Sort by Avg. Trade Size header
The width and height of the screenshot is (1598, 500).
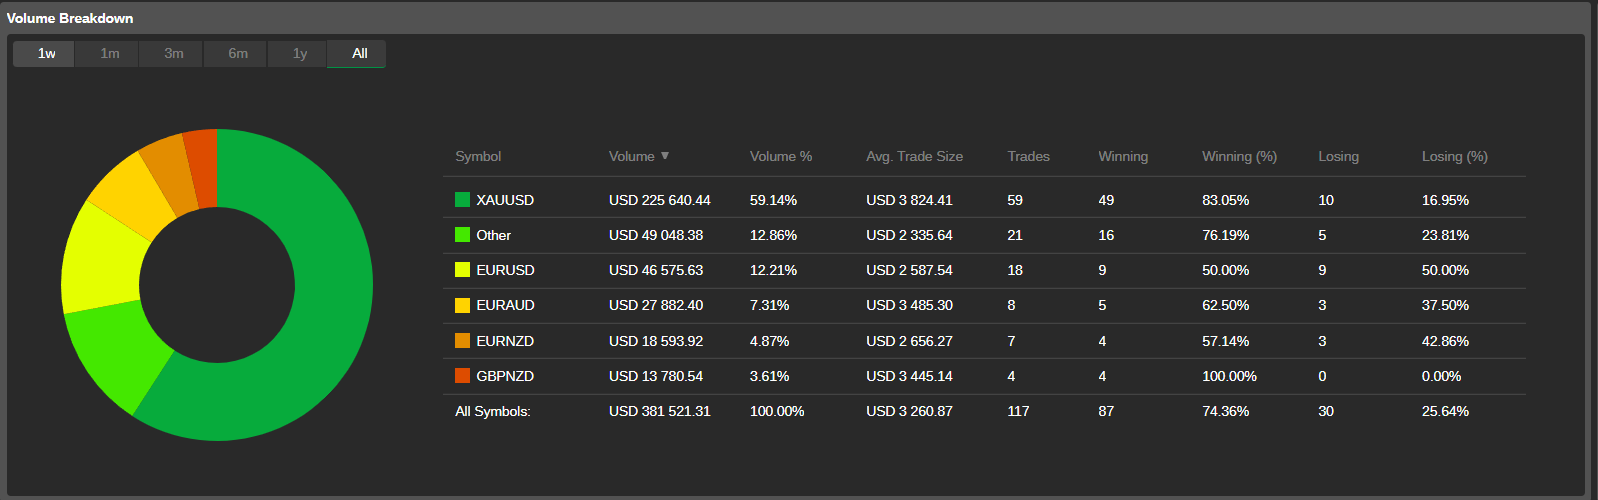pyautogui.click(x=914, y=156)
